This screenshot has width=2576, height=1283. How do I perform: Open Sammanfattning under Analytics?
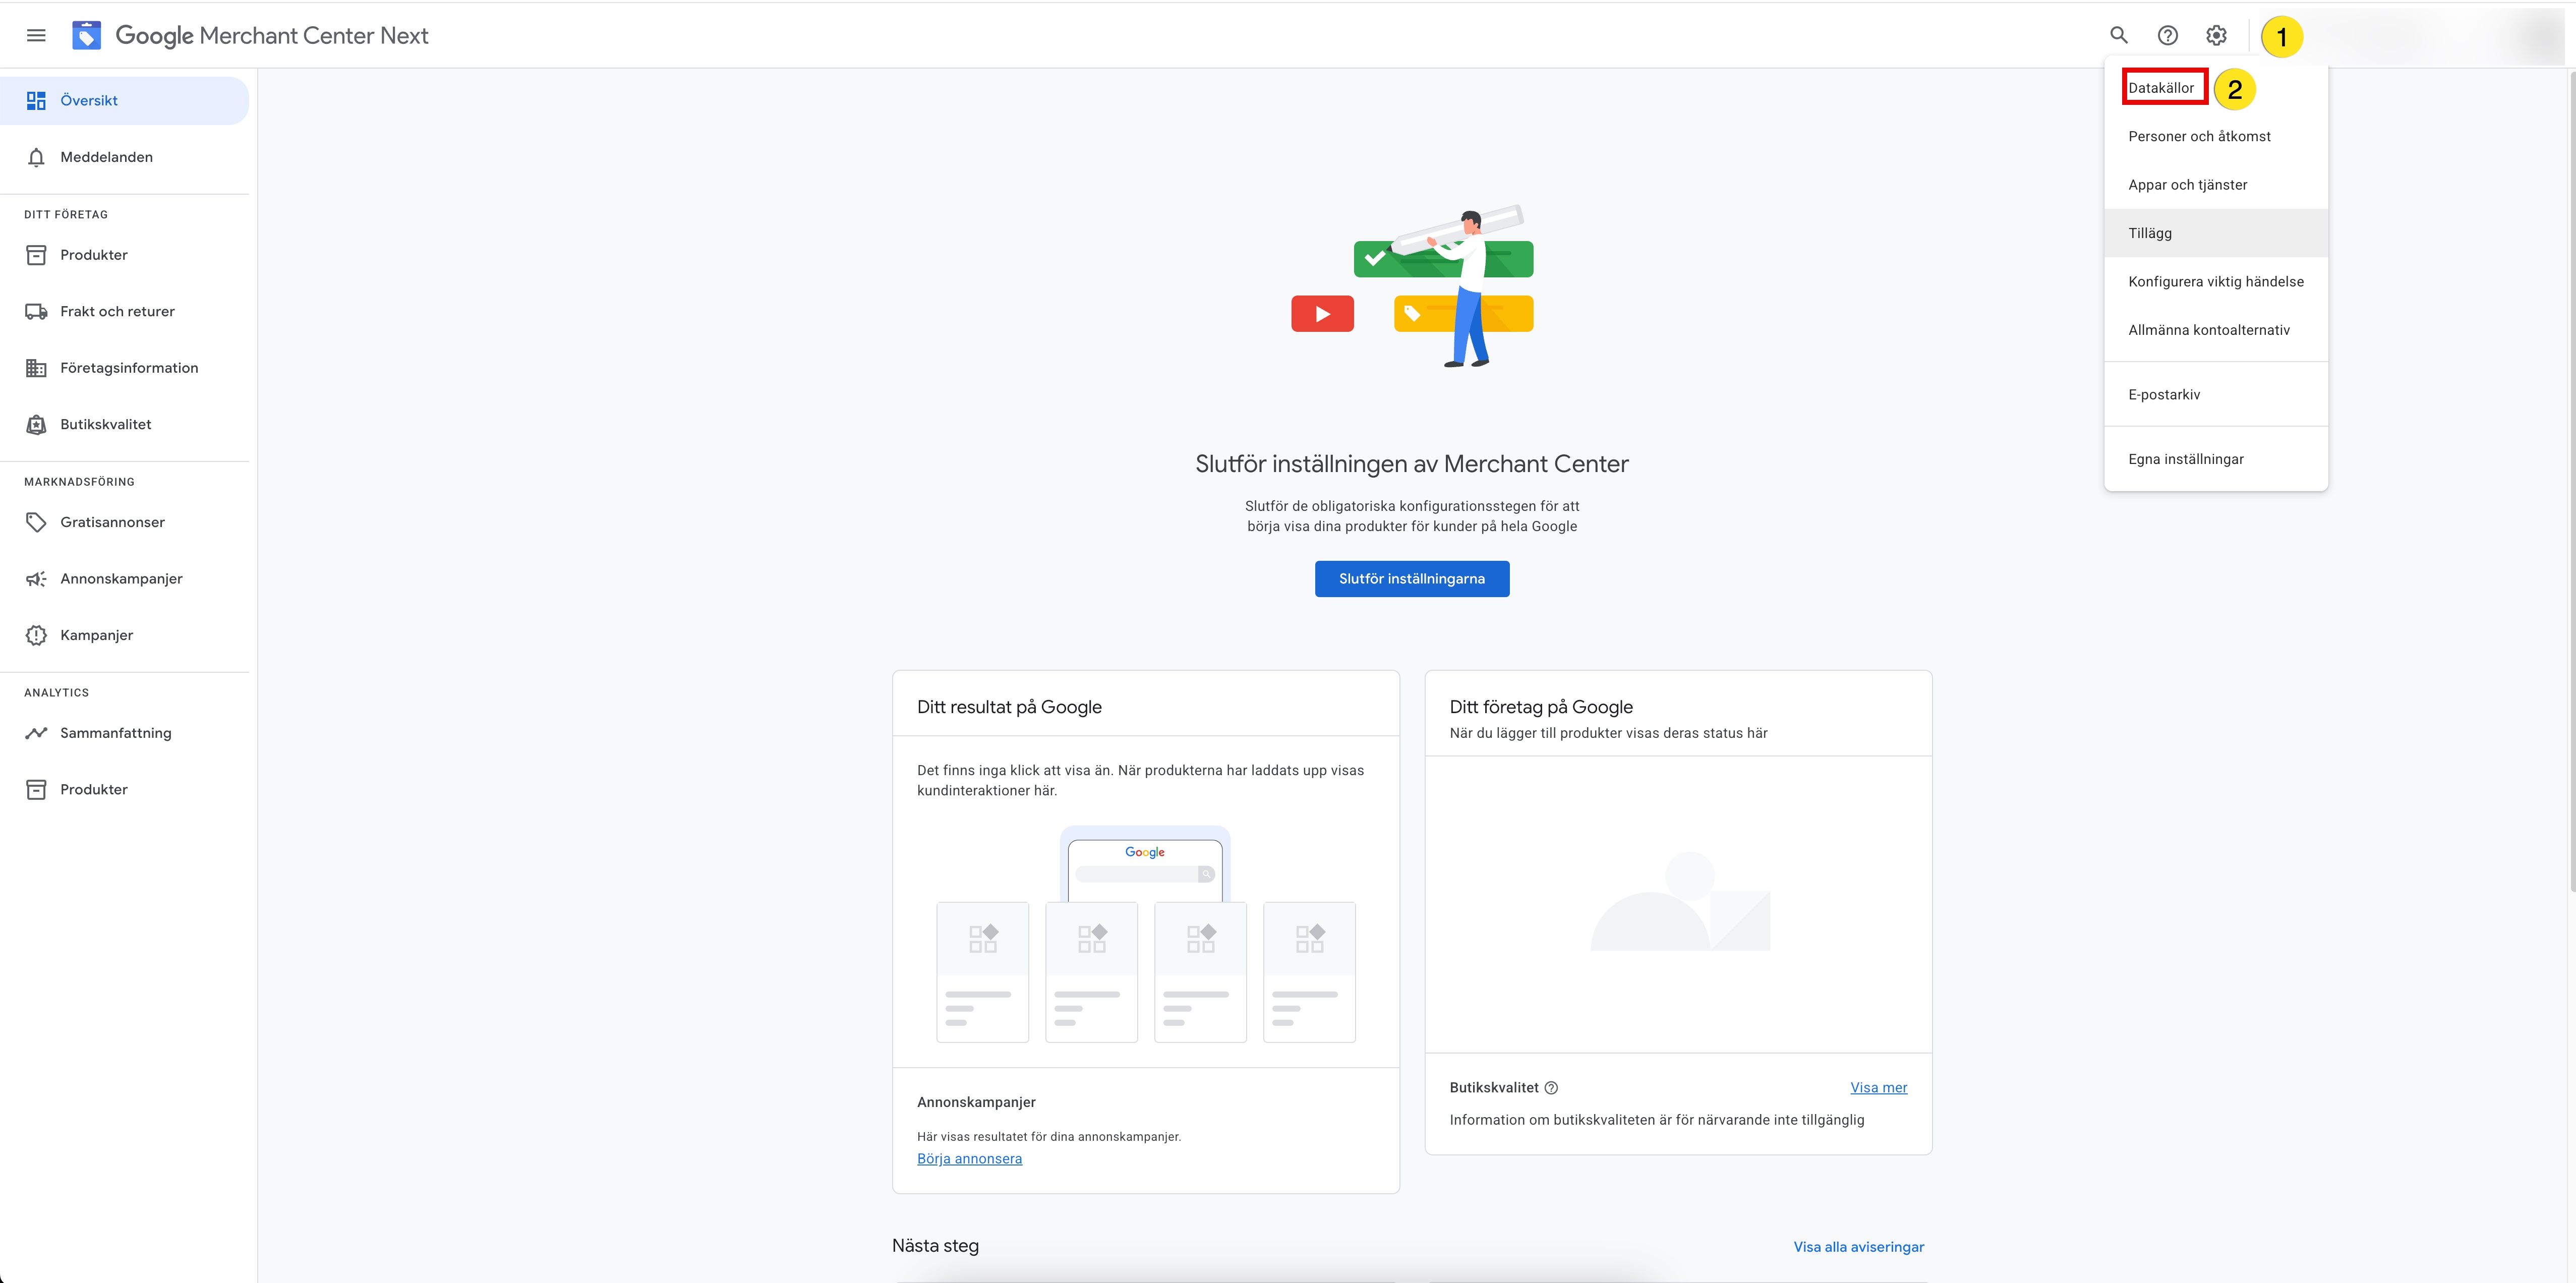pos(115,733)
